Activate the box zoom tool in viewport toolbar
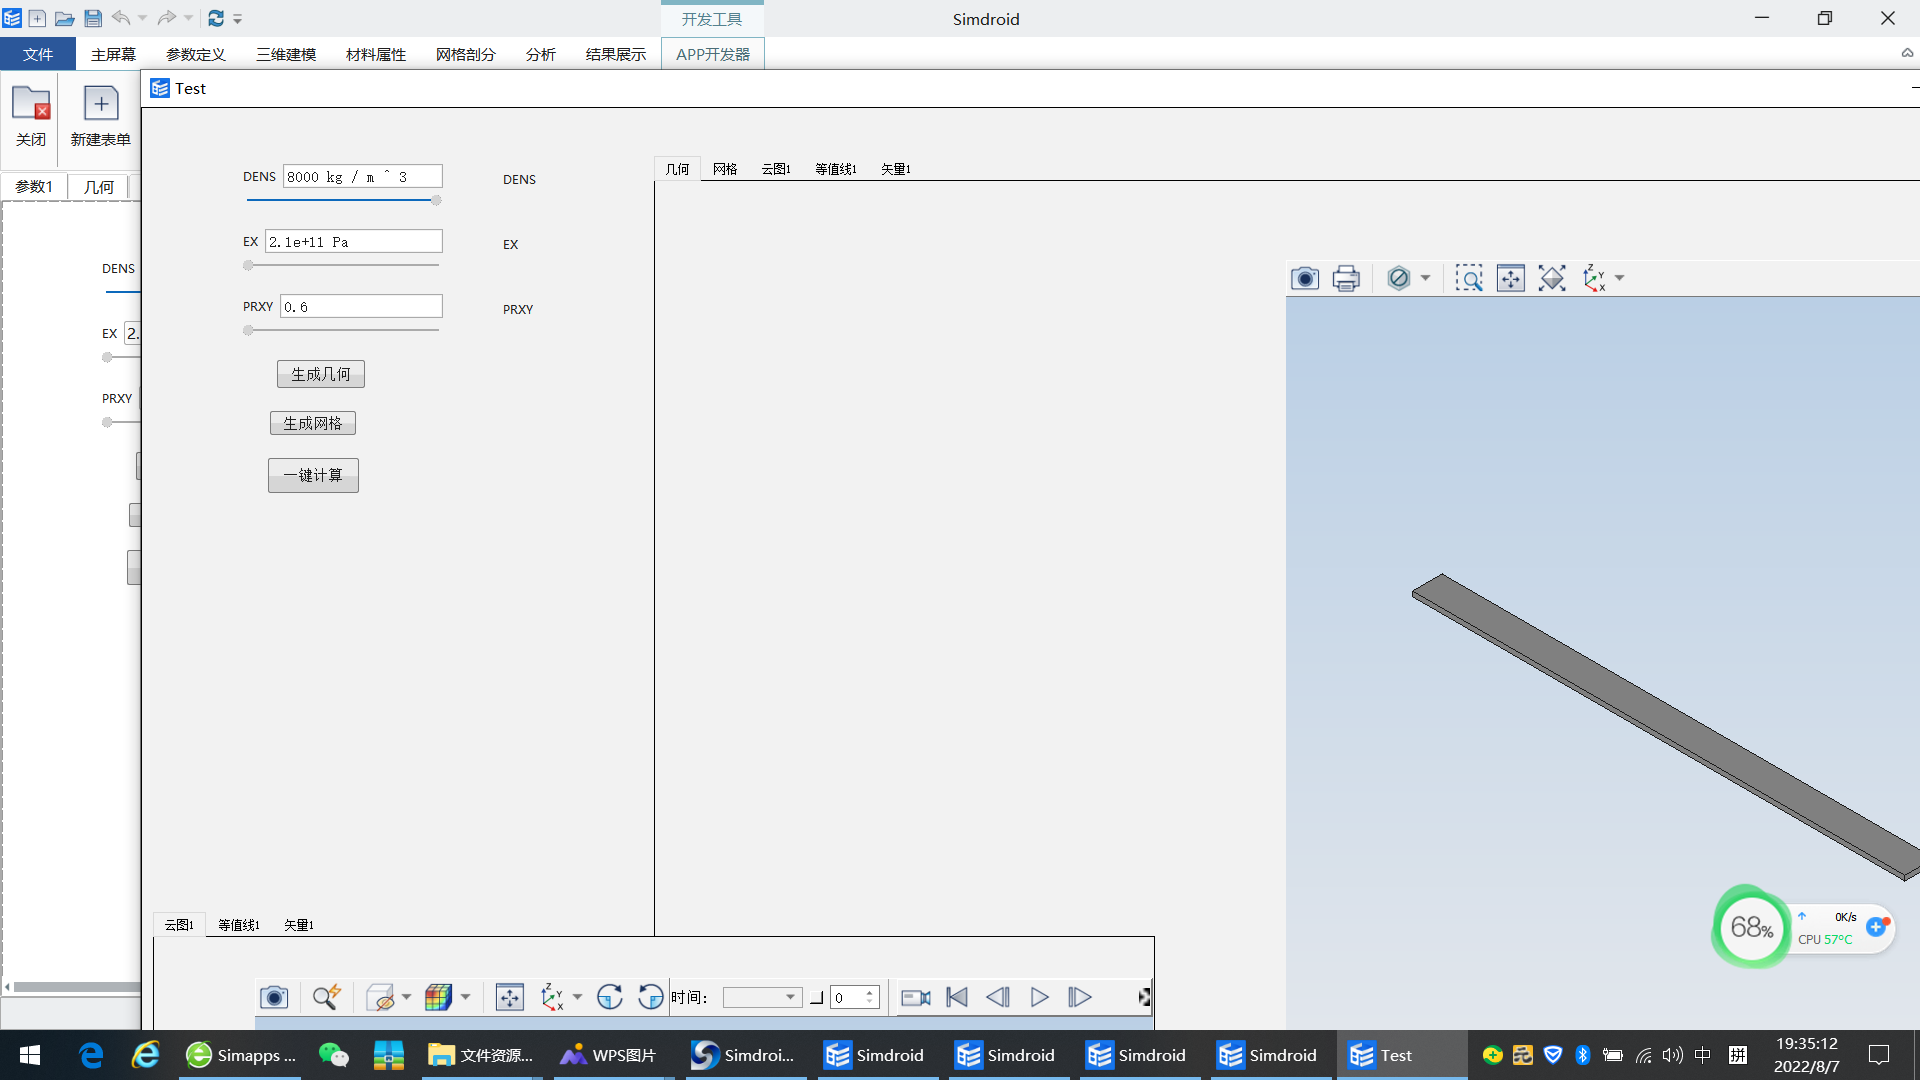Image resolution: width=1920 pixels, height=1080 pixels. click(1469, 278)
